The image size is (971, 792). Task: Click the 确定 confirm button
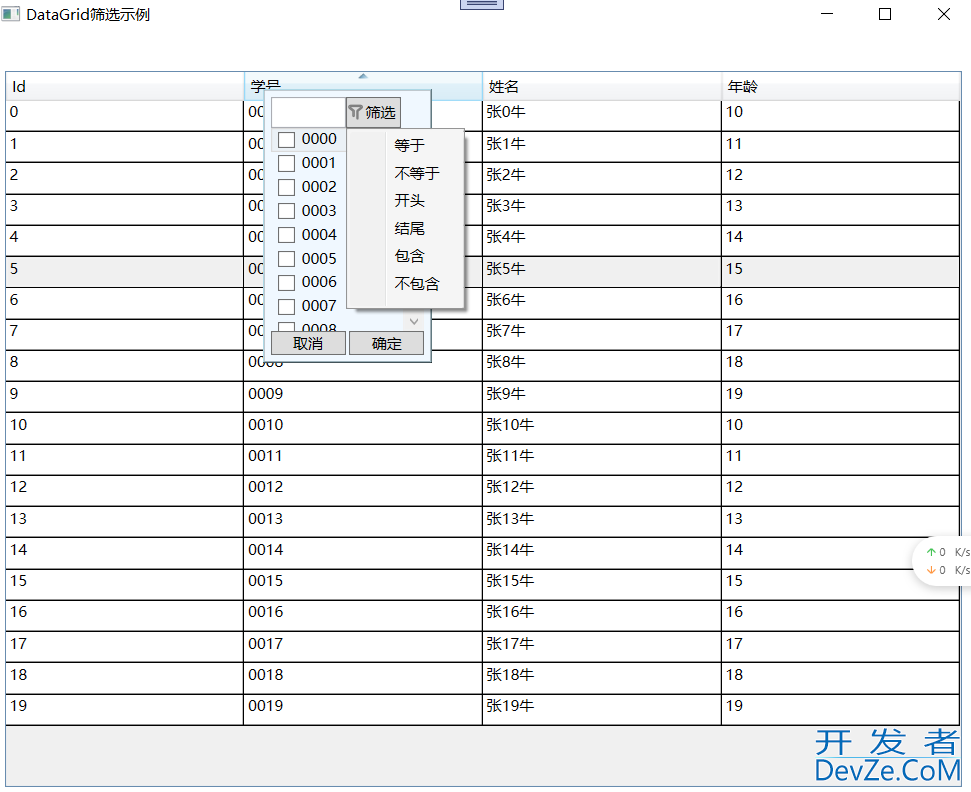[386, 344]
